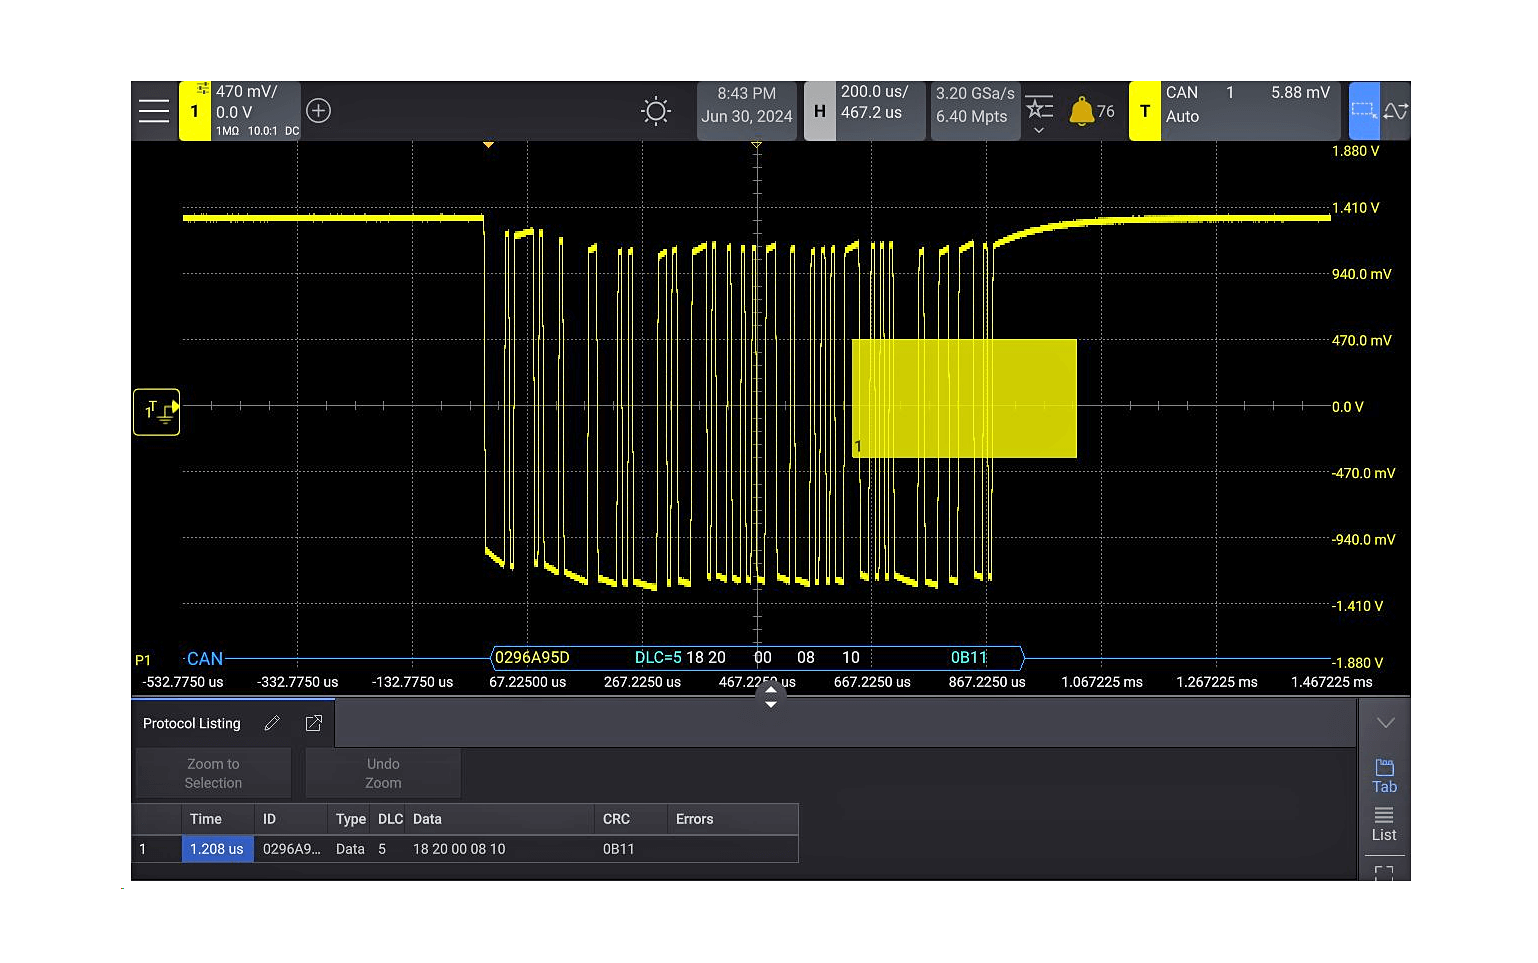The height and width of the screenshot is (963, 1538).
Task: Click decoded CRC 0B11 on bus
Action: click(x=969, y=658)
